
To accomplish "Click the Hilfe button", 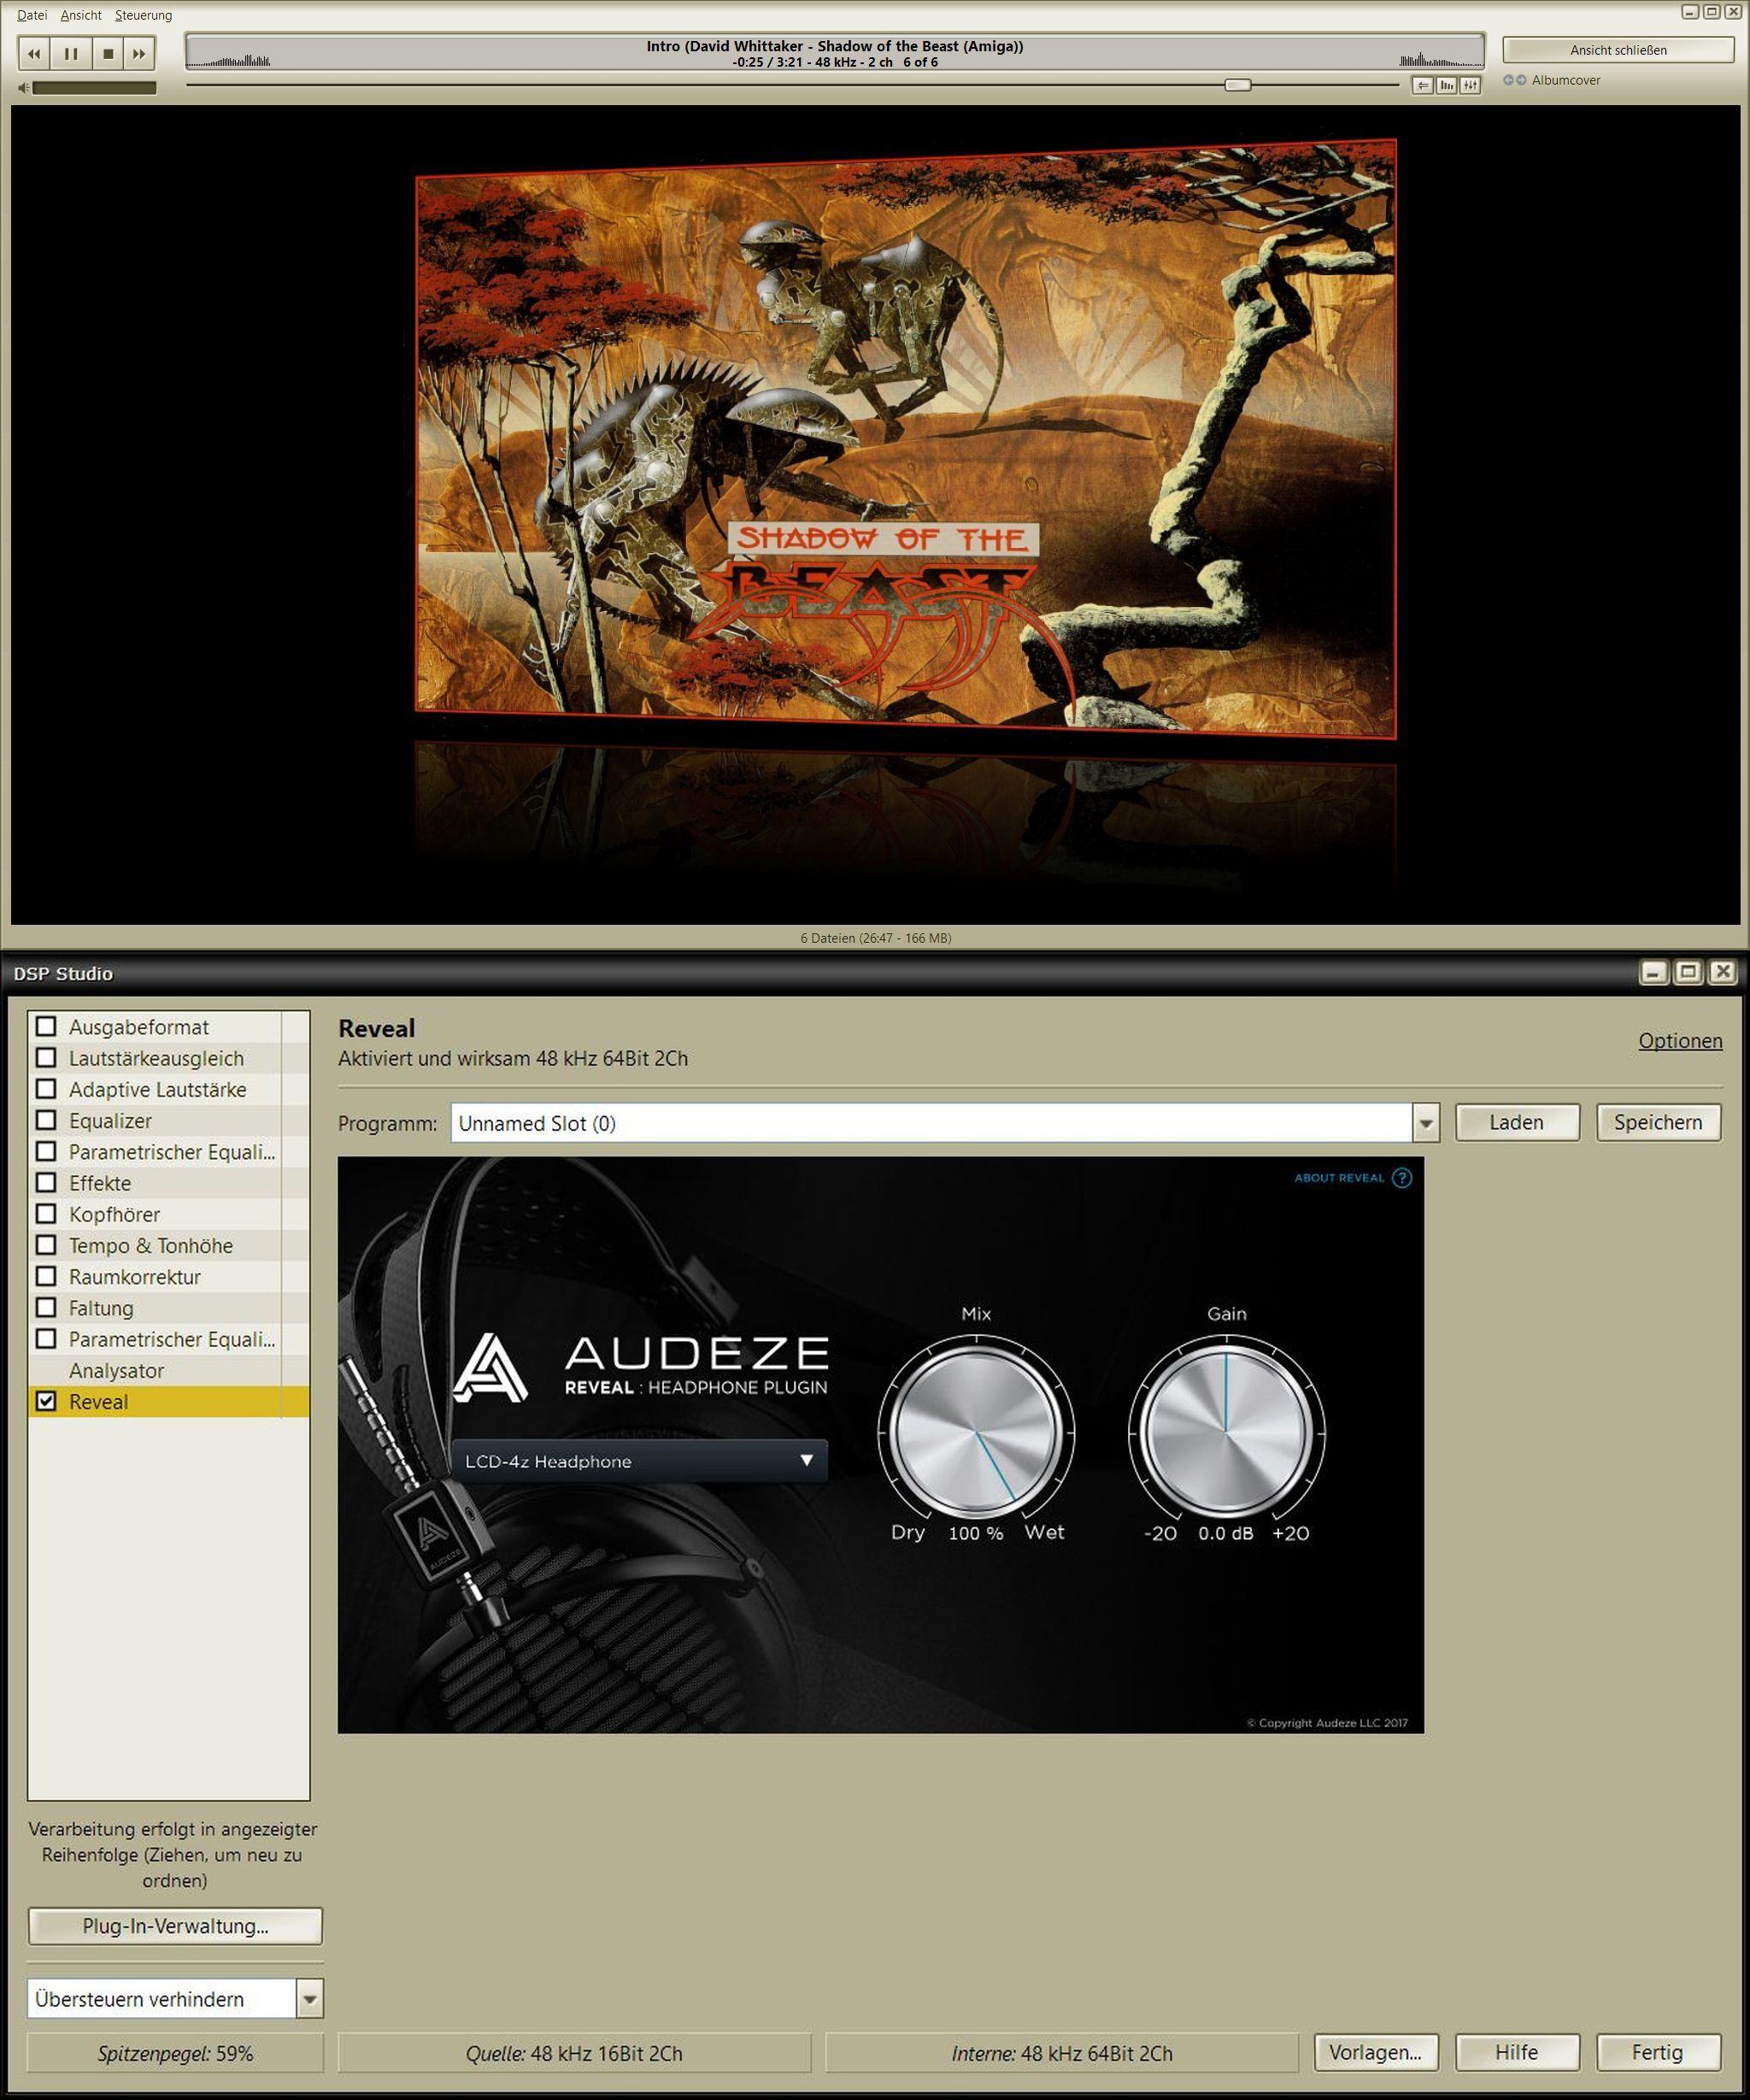I will coord(1517,2052).
